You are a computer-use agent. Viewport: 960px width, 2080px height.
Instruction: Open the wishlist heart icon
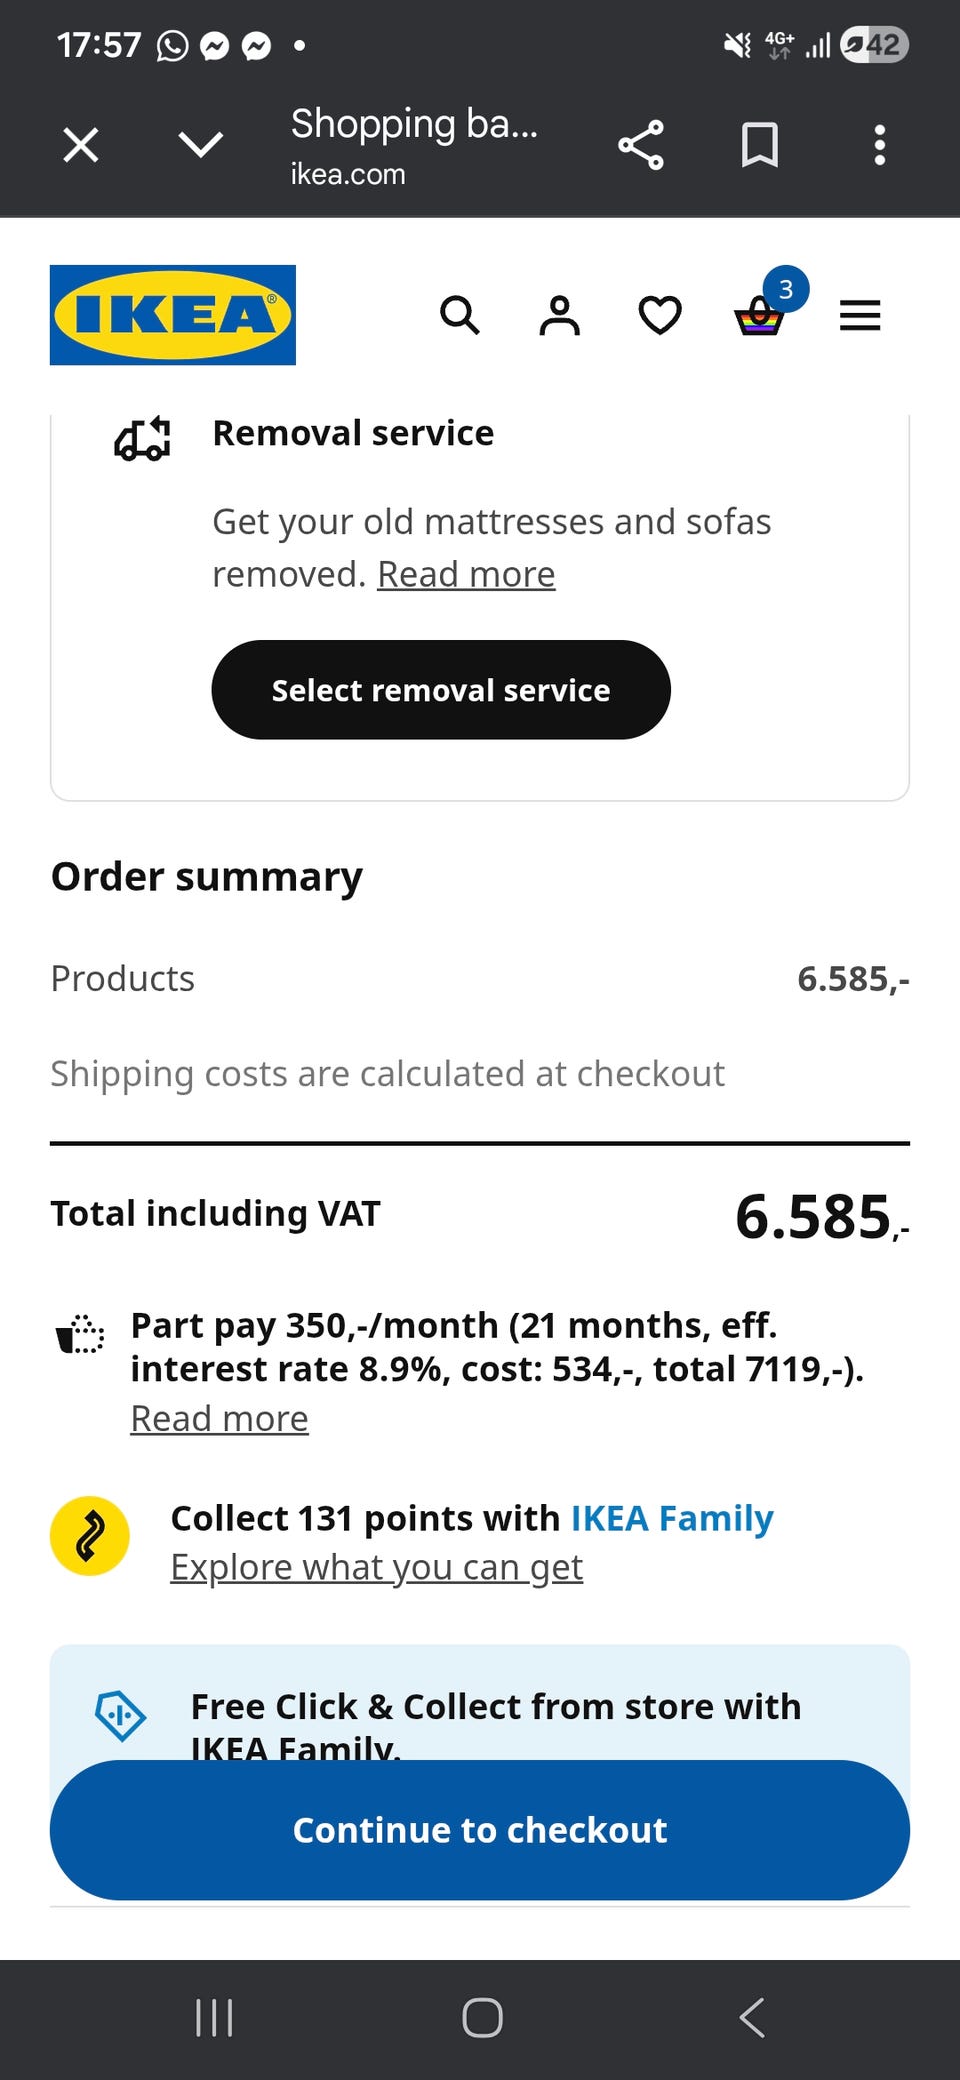pyautogui.click(x=660, y=315)
